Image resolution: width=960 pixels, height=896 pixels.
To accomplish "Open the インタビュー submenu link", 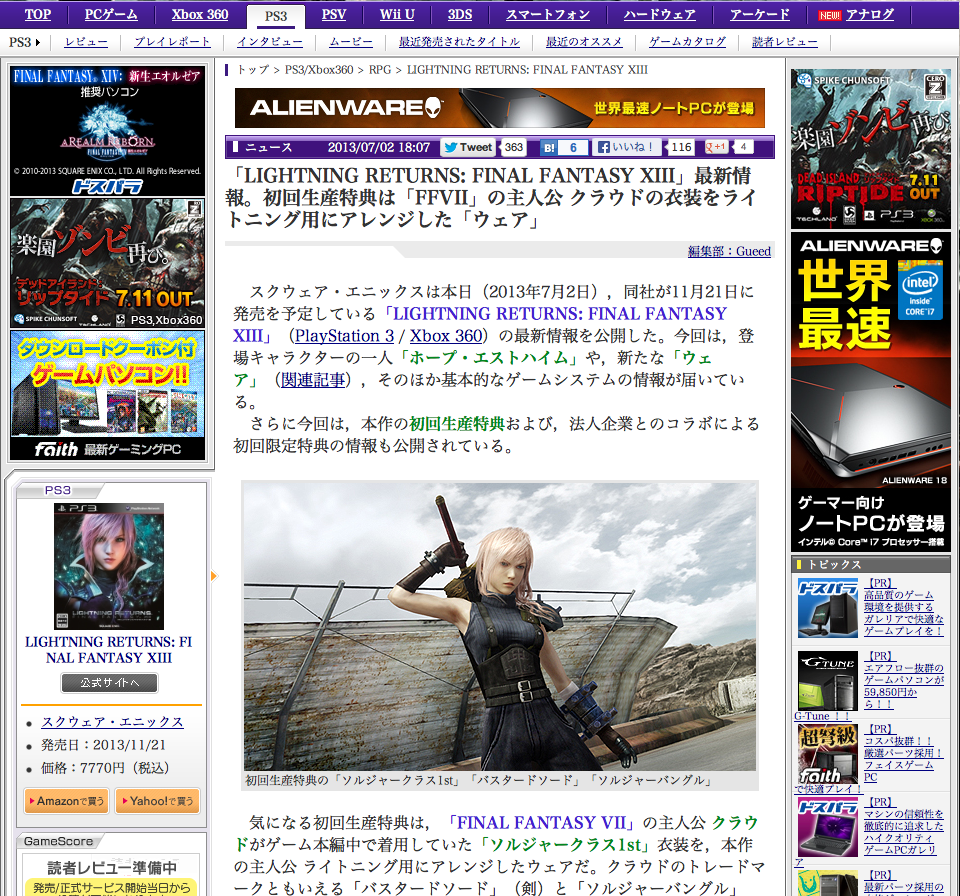I will [270, 42].
